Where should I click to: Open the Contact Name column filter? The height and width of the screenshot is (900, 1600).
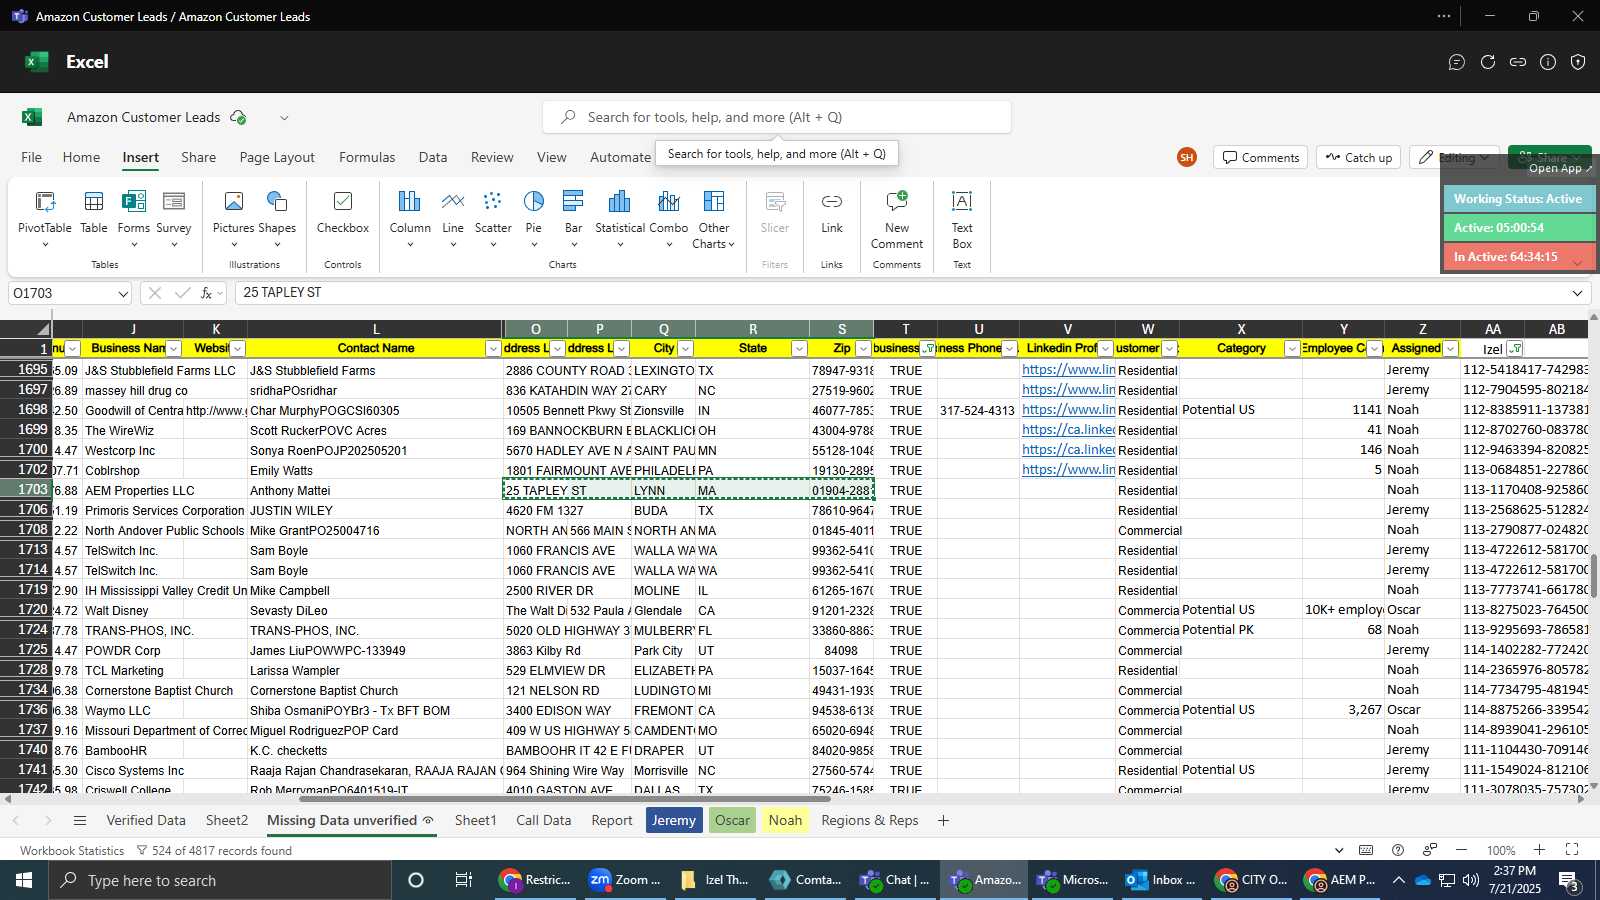[x=493, y=349]
